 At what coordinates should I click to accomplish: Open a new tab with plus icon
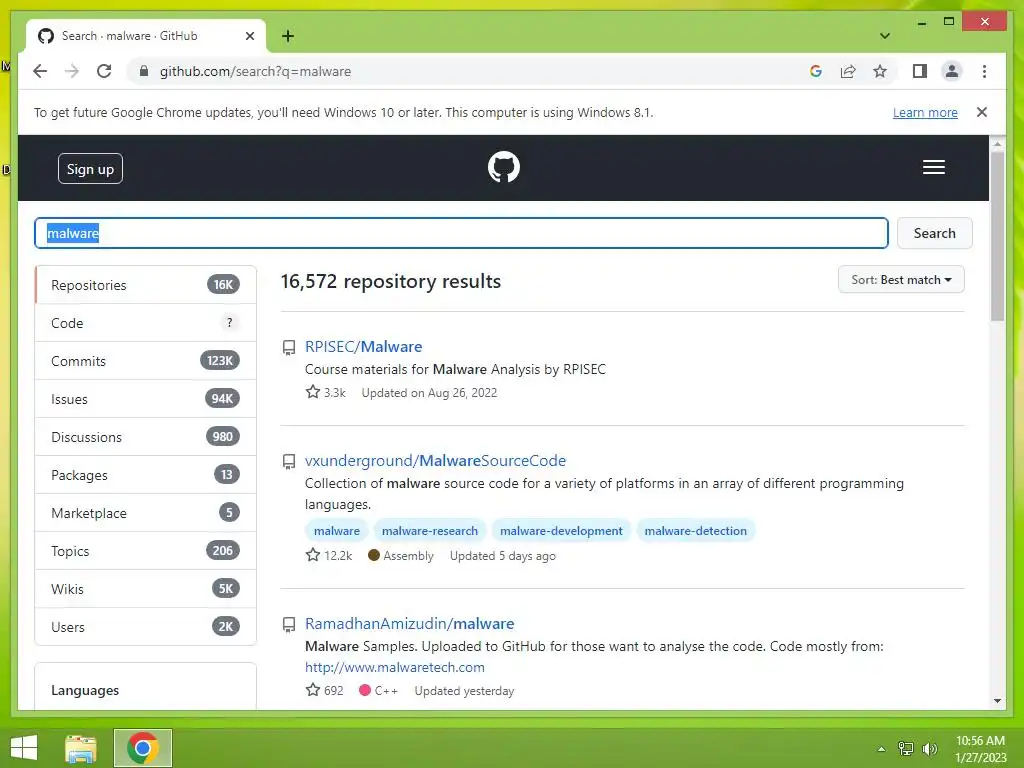[x=288, y=36]
